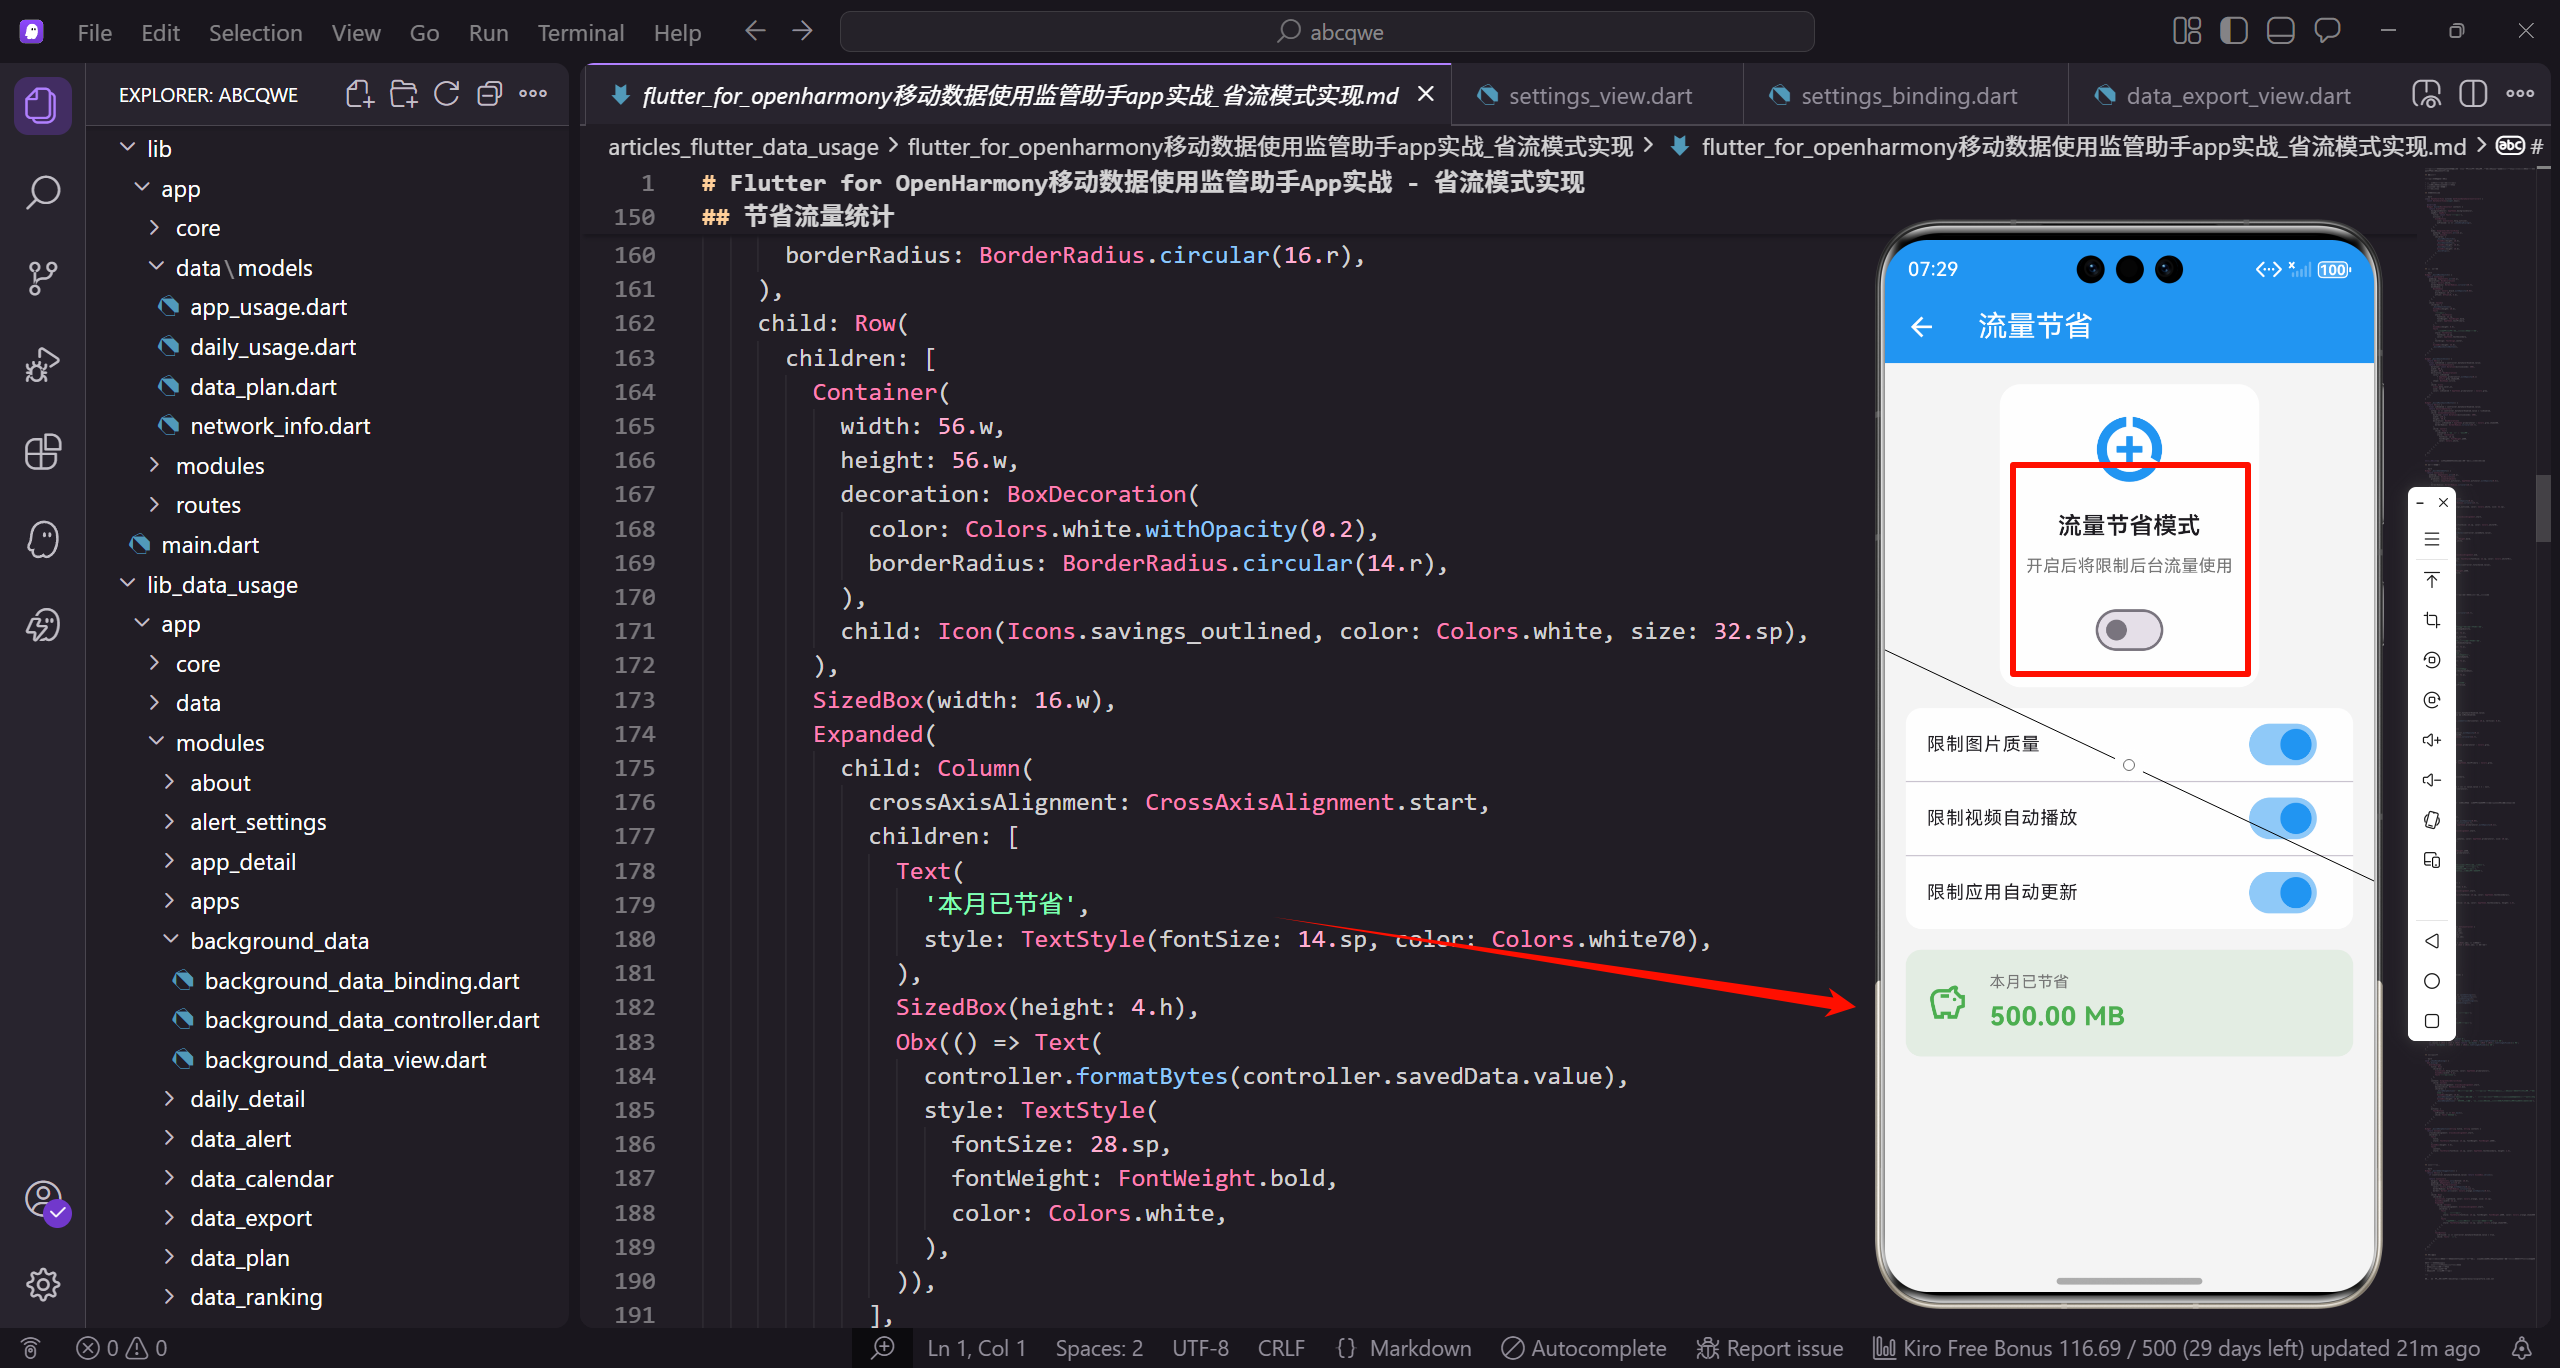Click New Folder icon in Explorer header

[x=403, y=94]
